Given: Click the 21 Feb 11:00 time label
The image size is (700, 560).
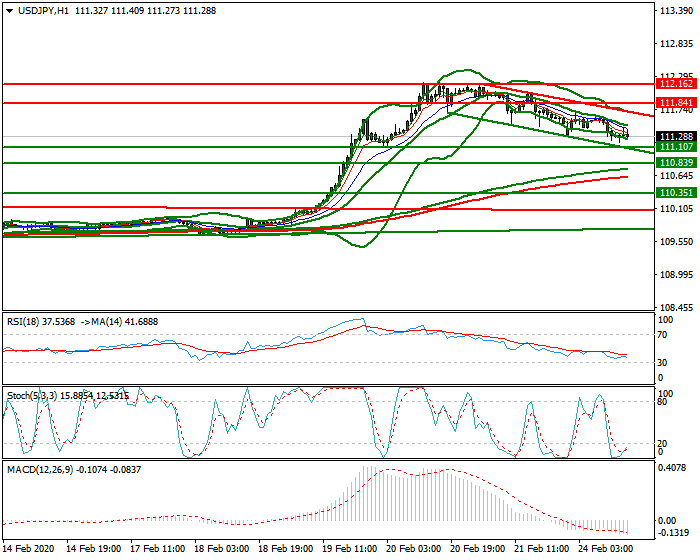Looking at the screenshot, I should coord(542,548).
